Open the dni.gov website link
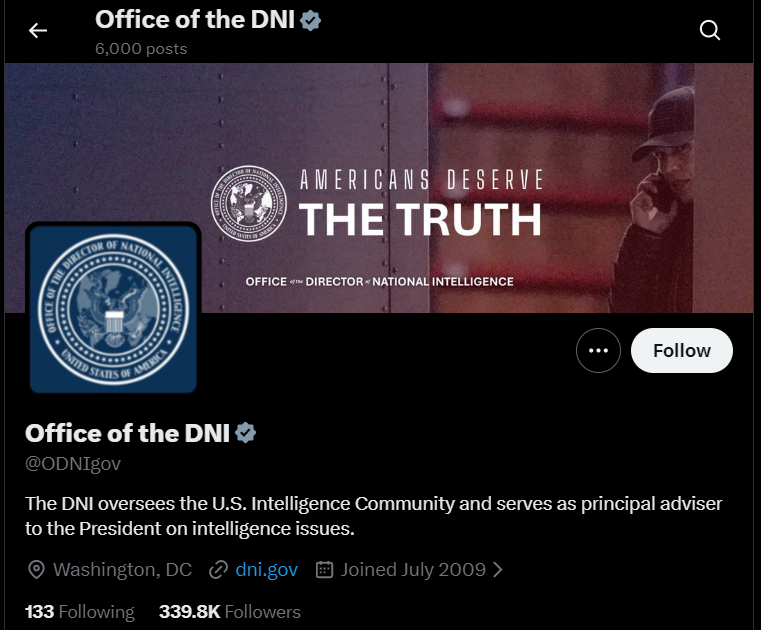 pos(267,570)
